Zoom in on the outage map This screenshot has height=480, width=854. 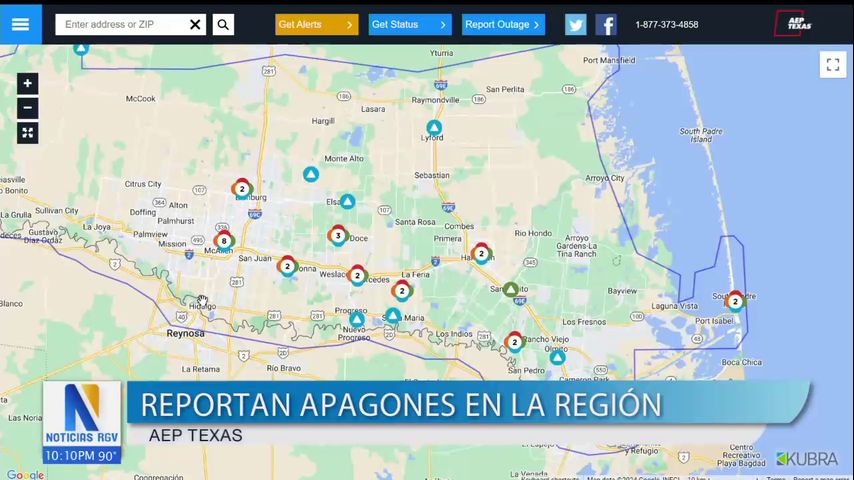tap(28, 84)
